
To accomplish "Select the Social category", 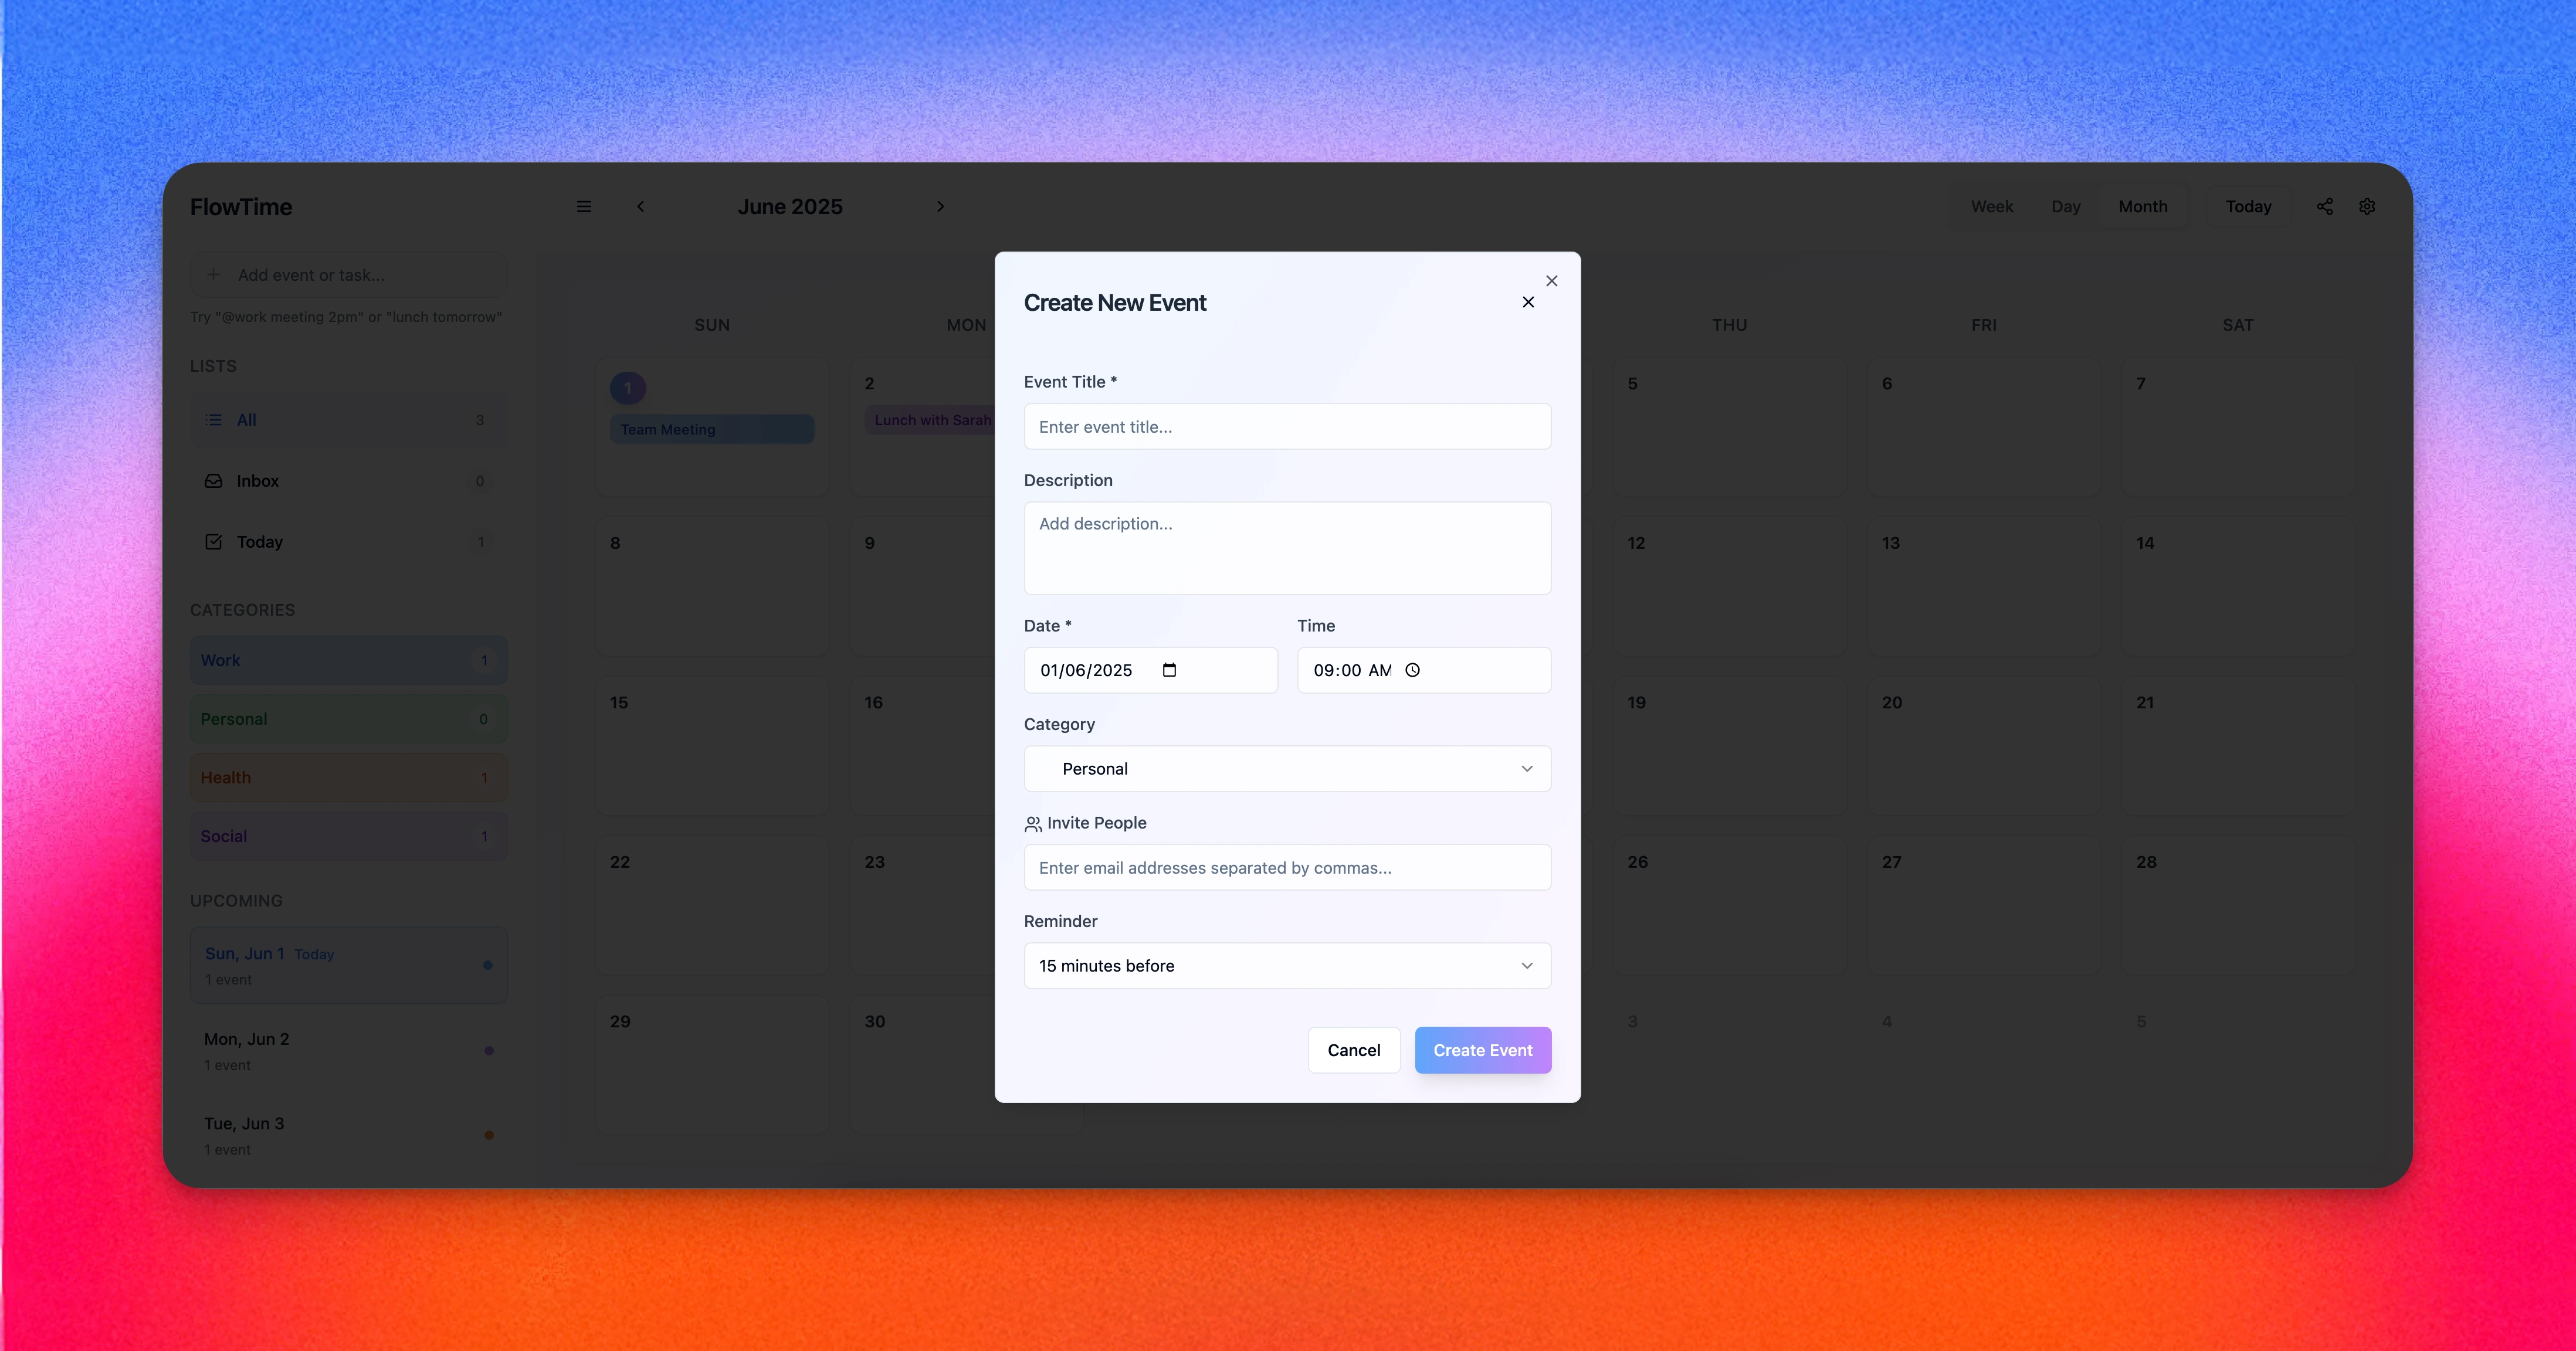I will [x=348, y=836].
